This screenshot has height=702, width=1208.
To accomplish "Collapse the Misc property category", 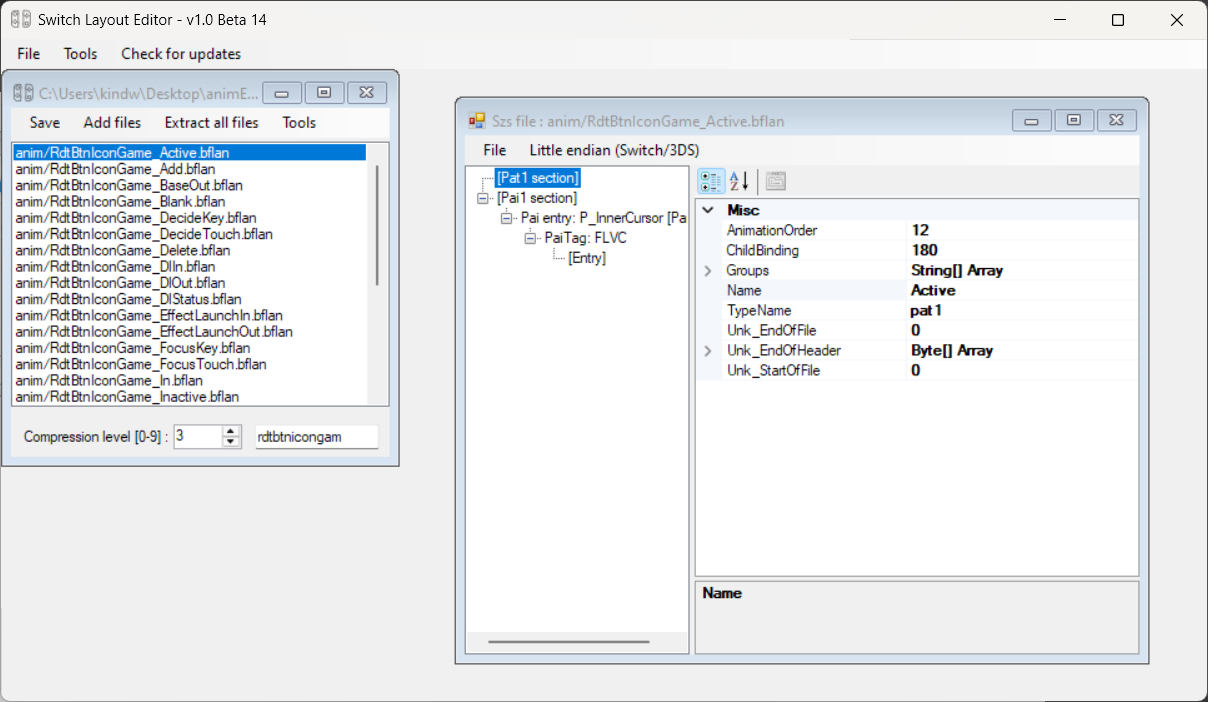I will tap(708, 211).
